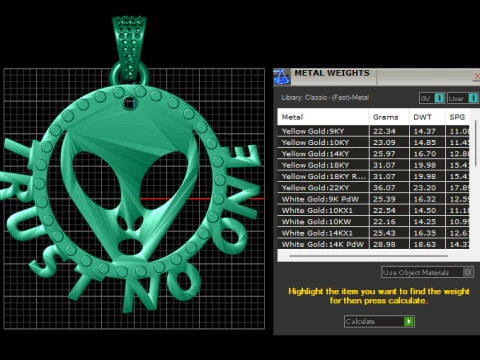This screenshot has width=480, height=360.
Task: Click DWT value 19.98 for Yellow Gold:18KY R...
Action: (425, 176)
